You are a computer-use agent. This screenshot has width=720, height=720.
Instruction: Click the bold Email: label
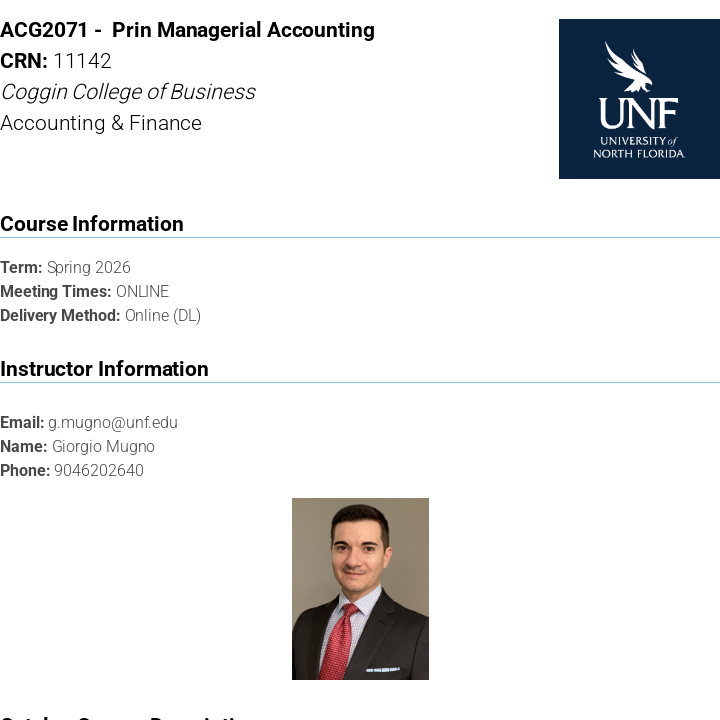pos(22,423)
